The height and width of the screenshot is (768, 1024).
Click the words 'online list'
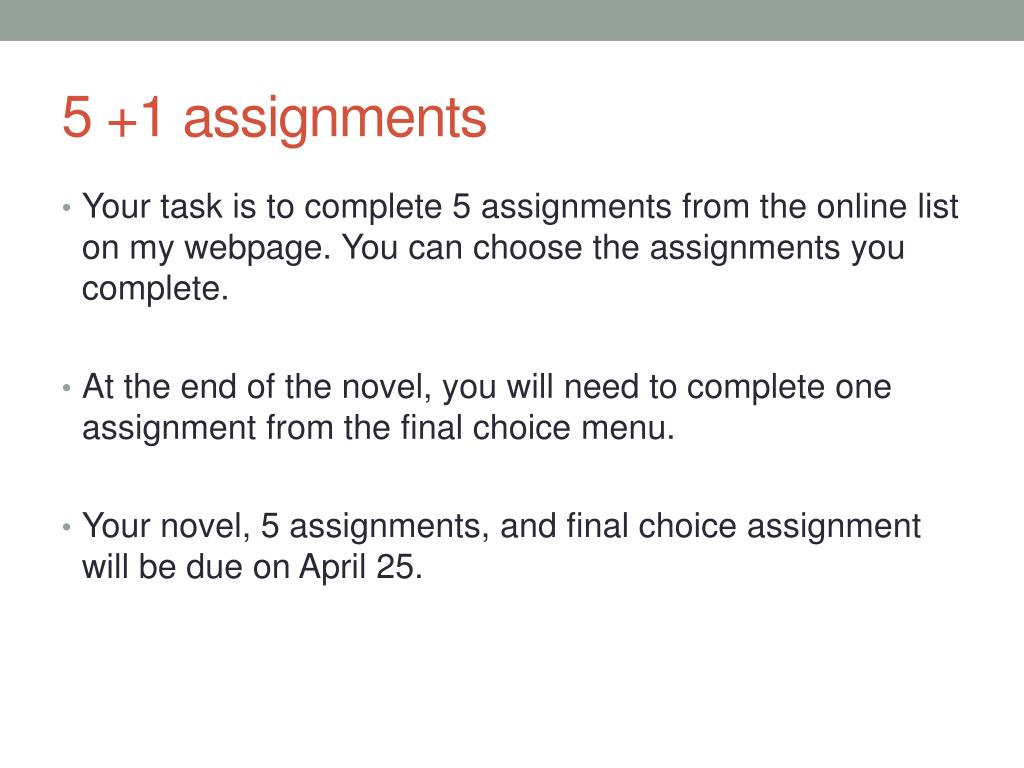click(x=888, y=206)
